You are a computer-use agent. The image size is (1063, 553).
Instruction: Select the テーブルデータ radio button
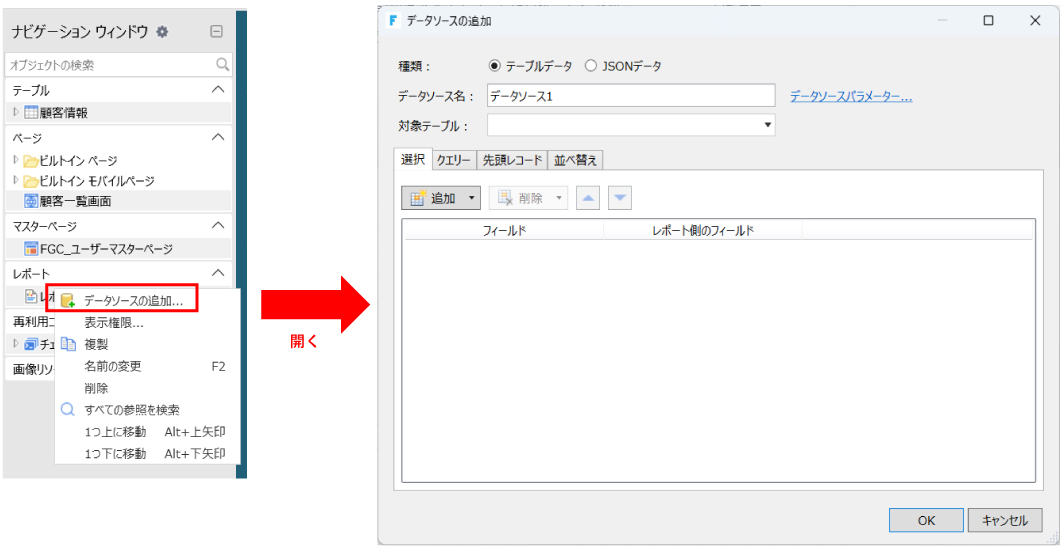[494, 66]
